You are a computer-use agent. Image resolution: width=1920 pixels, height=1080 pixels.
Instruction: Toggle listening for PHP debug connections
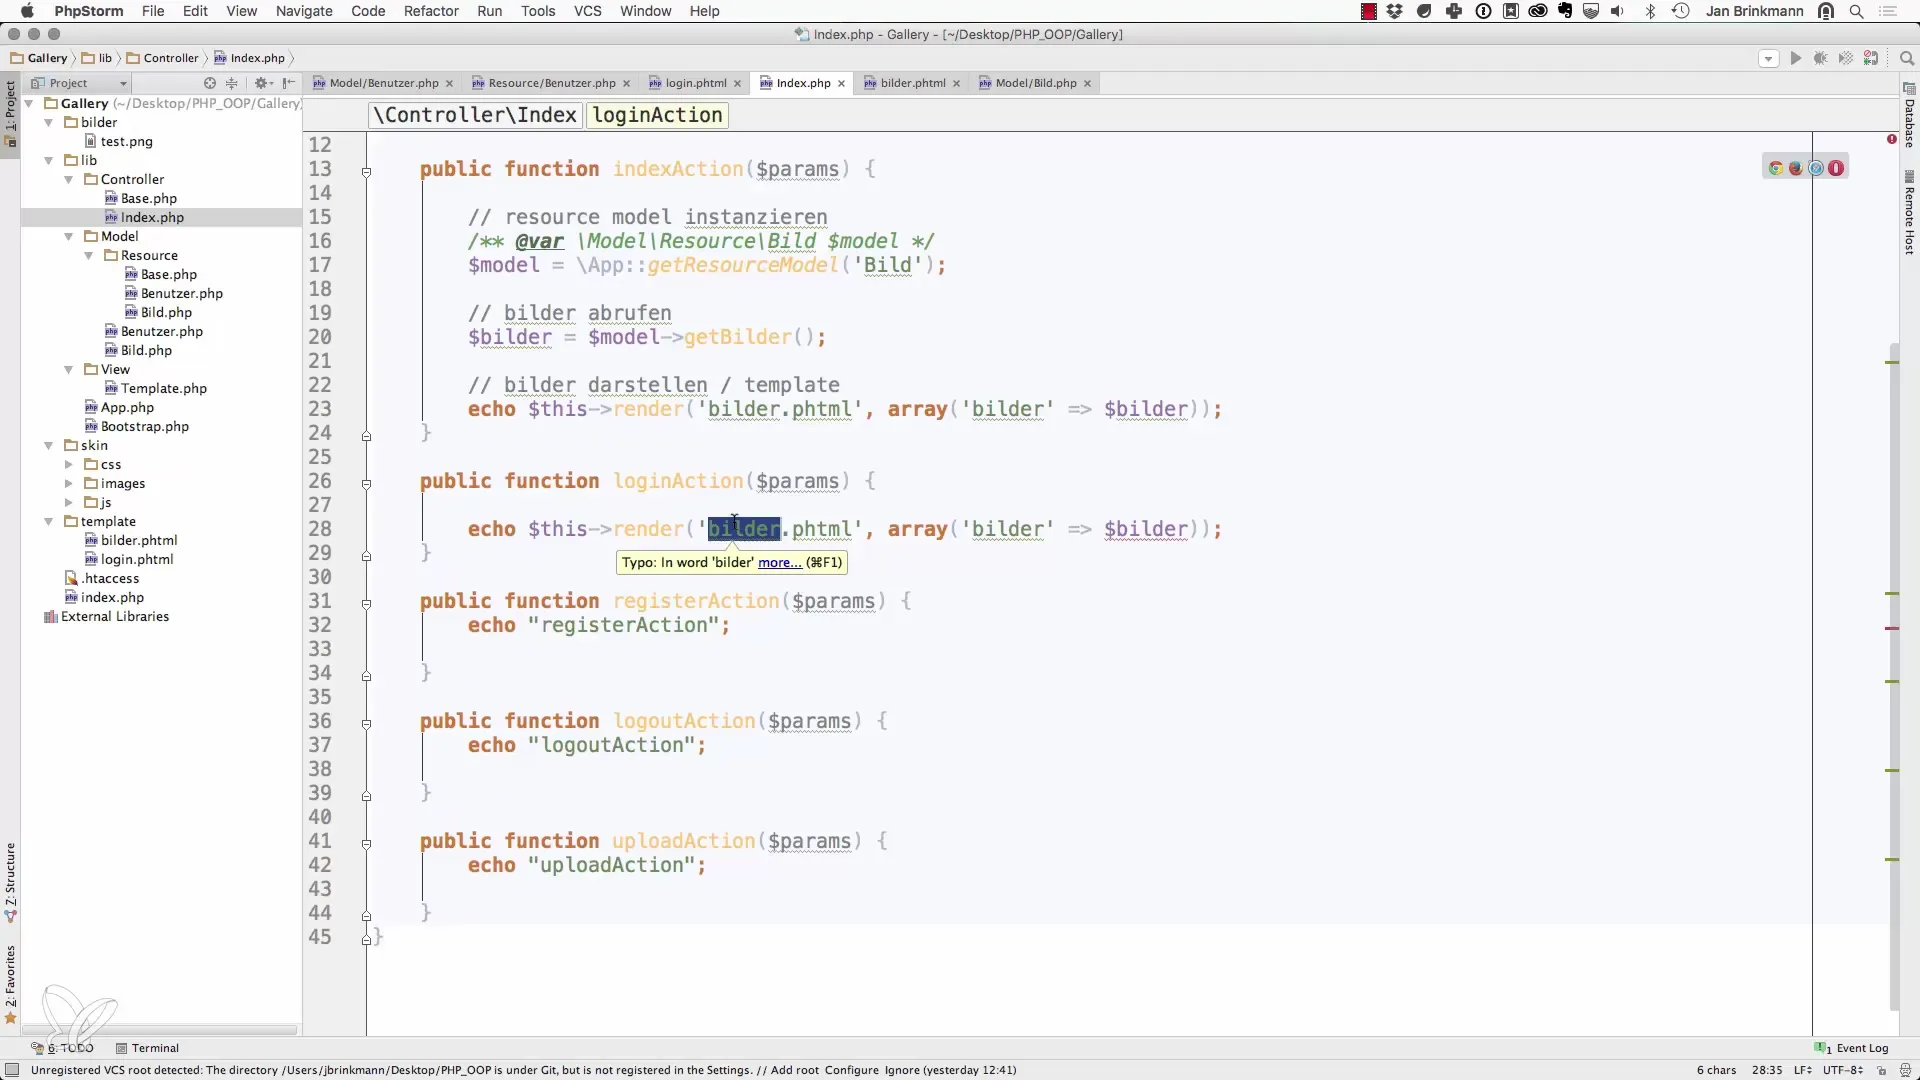pos(1870,58)
